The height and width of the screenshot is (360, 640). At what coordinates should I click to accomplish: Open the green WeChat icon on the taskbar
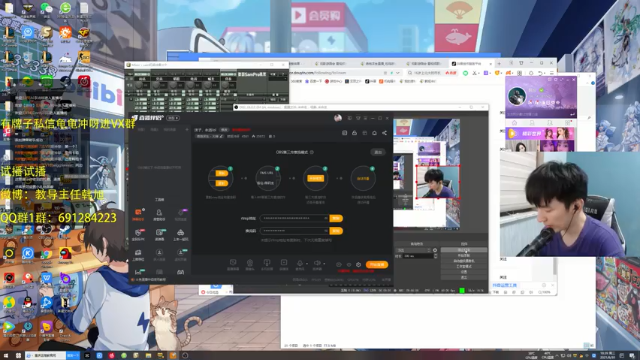124,356
